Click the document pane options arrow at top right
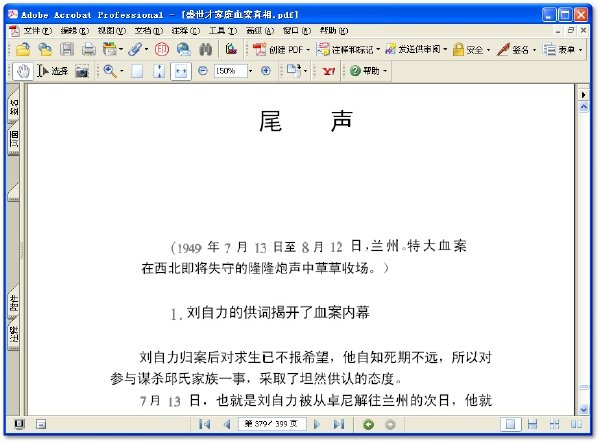The width and height of the screenshot is (600, 443). coord(584,94)
